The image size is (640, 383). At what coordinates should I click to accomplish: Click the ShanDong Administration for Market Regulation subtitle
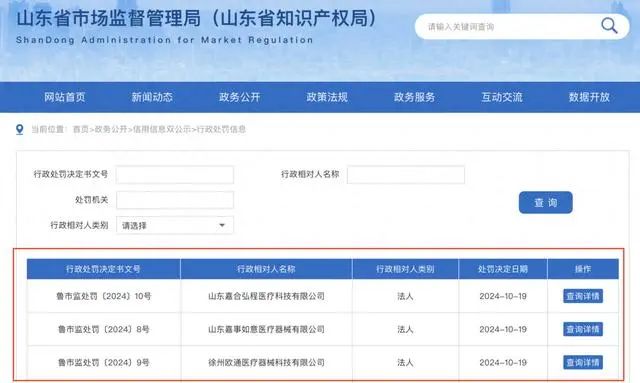point(164,40)
